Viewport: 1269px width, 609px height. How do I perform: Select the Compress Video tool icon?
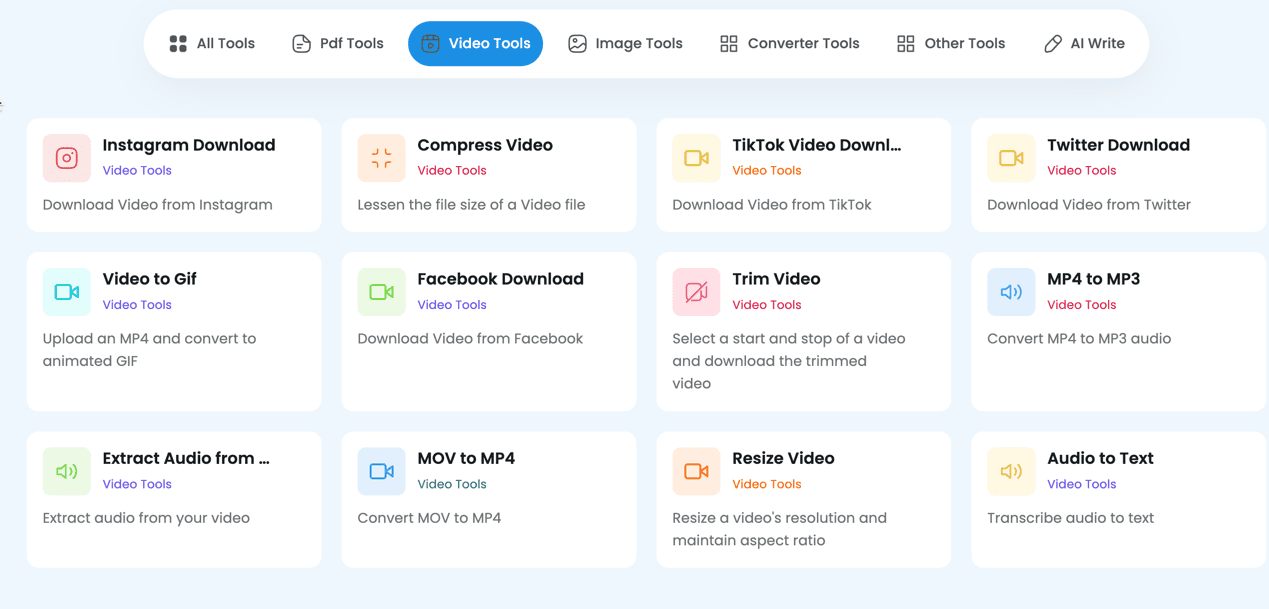click(x=381, y=158)
